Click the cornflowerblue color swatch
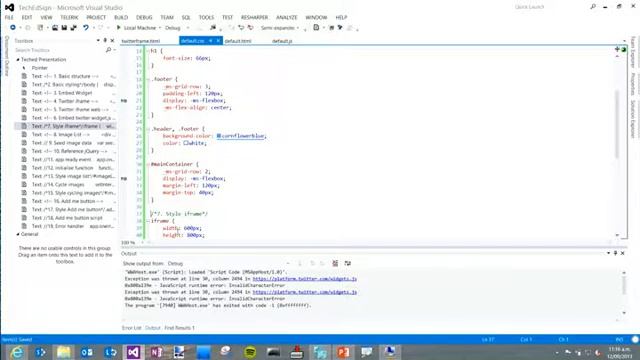Image resolution: width=640 pixels, height=360 pixels. click(x=218, y=136)
